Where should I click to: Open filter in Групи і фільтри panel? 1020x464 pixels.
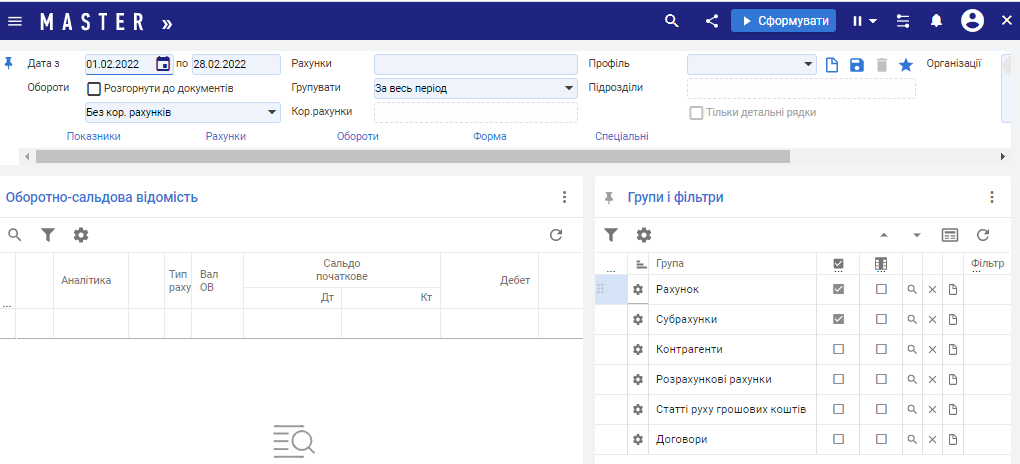click(611, 235)
